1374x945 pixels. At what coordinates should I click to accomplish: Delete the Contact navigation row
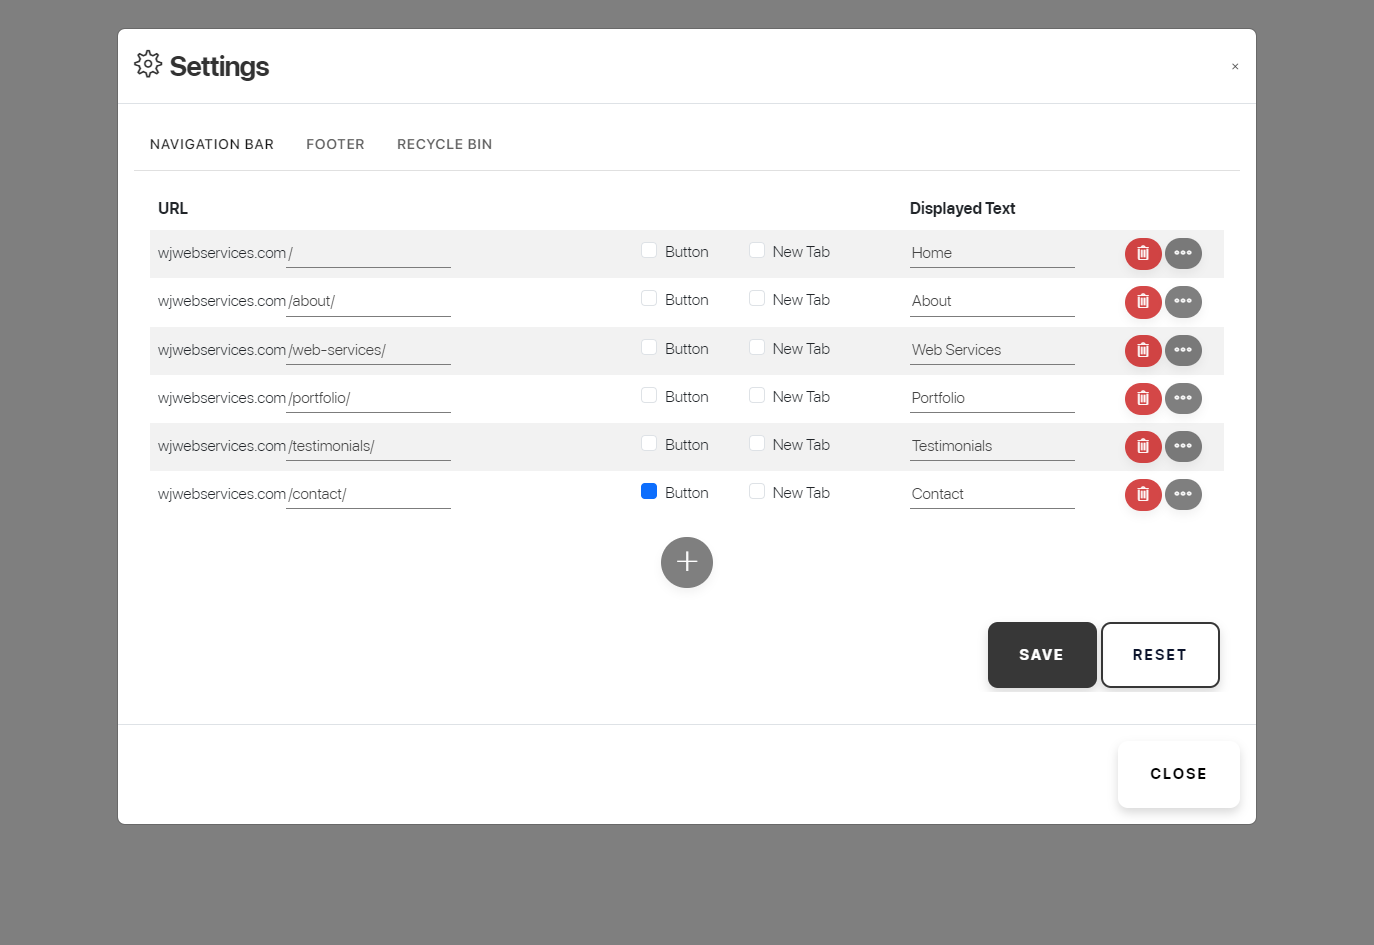click(1143, 495)
